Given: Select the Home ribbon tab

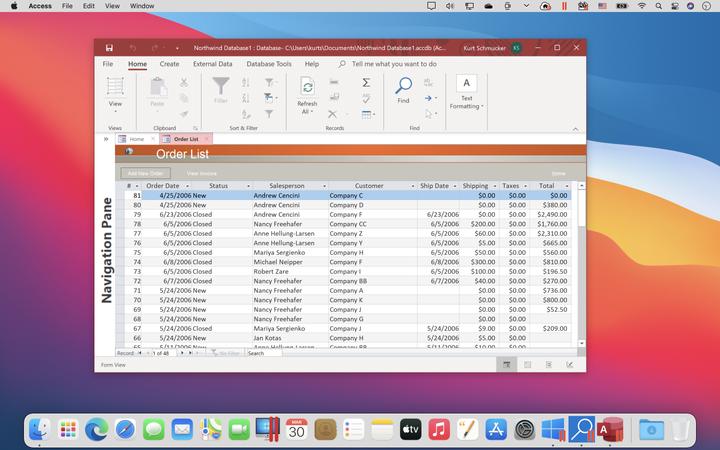Looking at the screenshot, I should pyautogui.click(x=137, y=64).
